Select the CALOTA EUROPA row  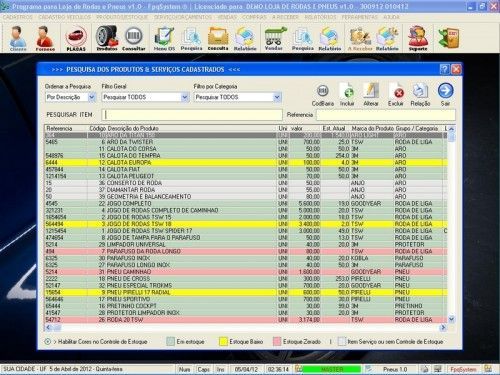(x=246, y=163)
